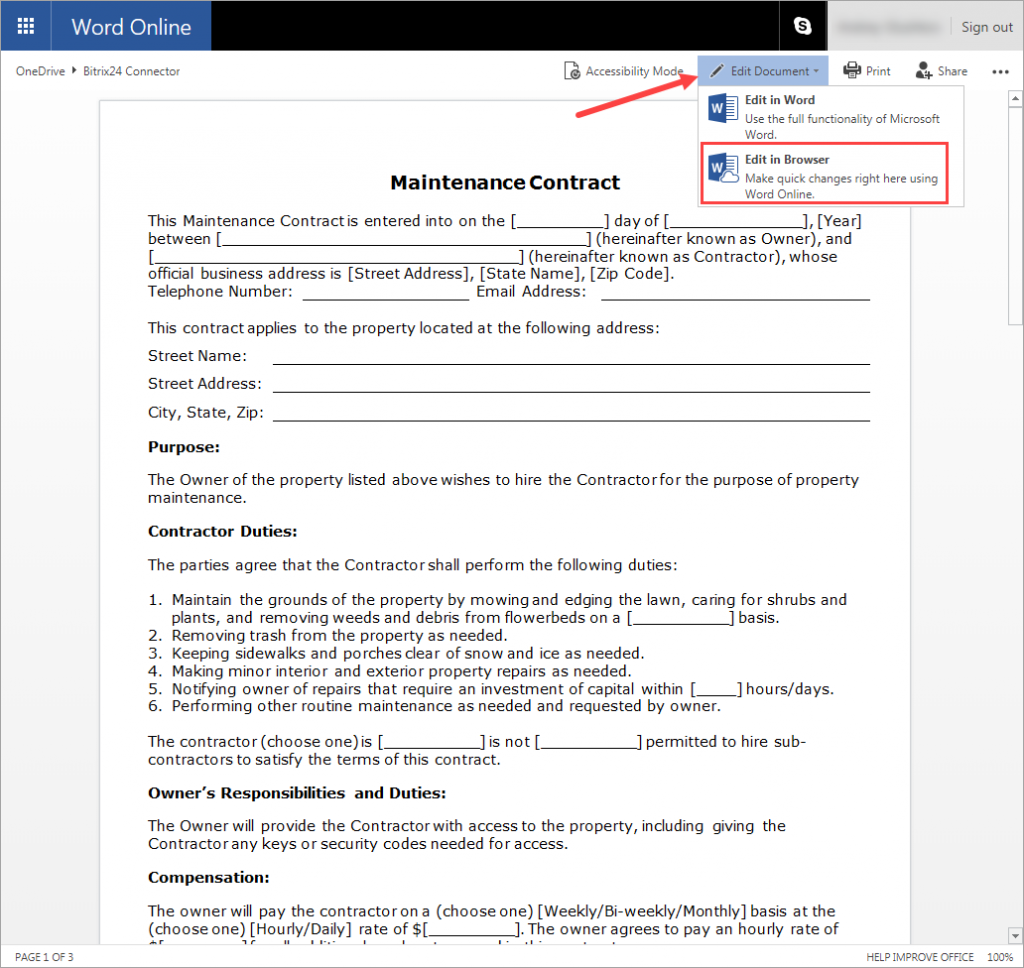Click the Compensation: heading
The width and height of the screenshot is (1024, 968).
tap(208, 877)
